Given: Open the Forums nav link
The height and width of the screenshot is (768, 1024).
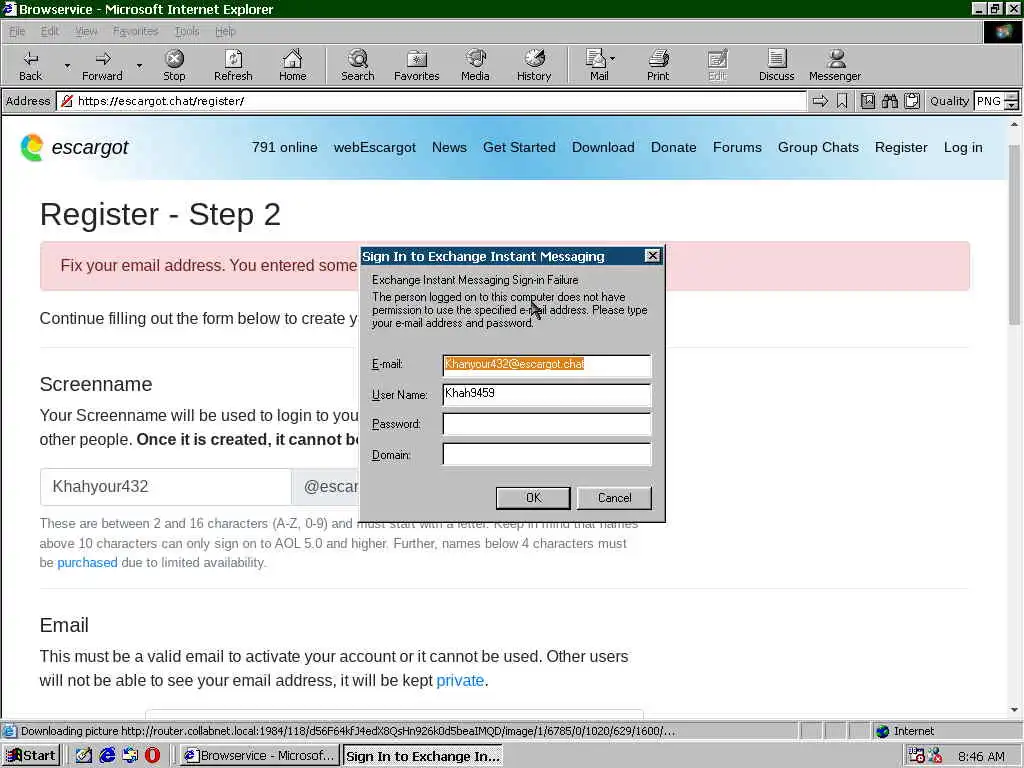Looking at the screenshot, I should click(x=737, y=148).
